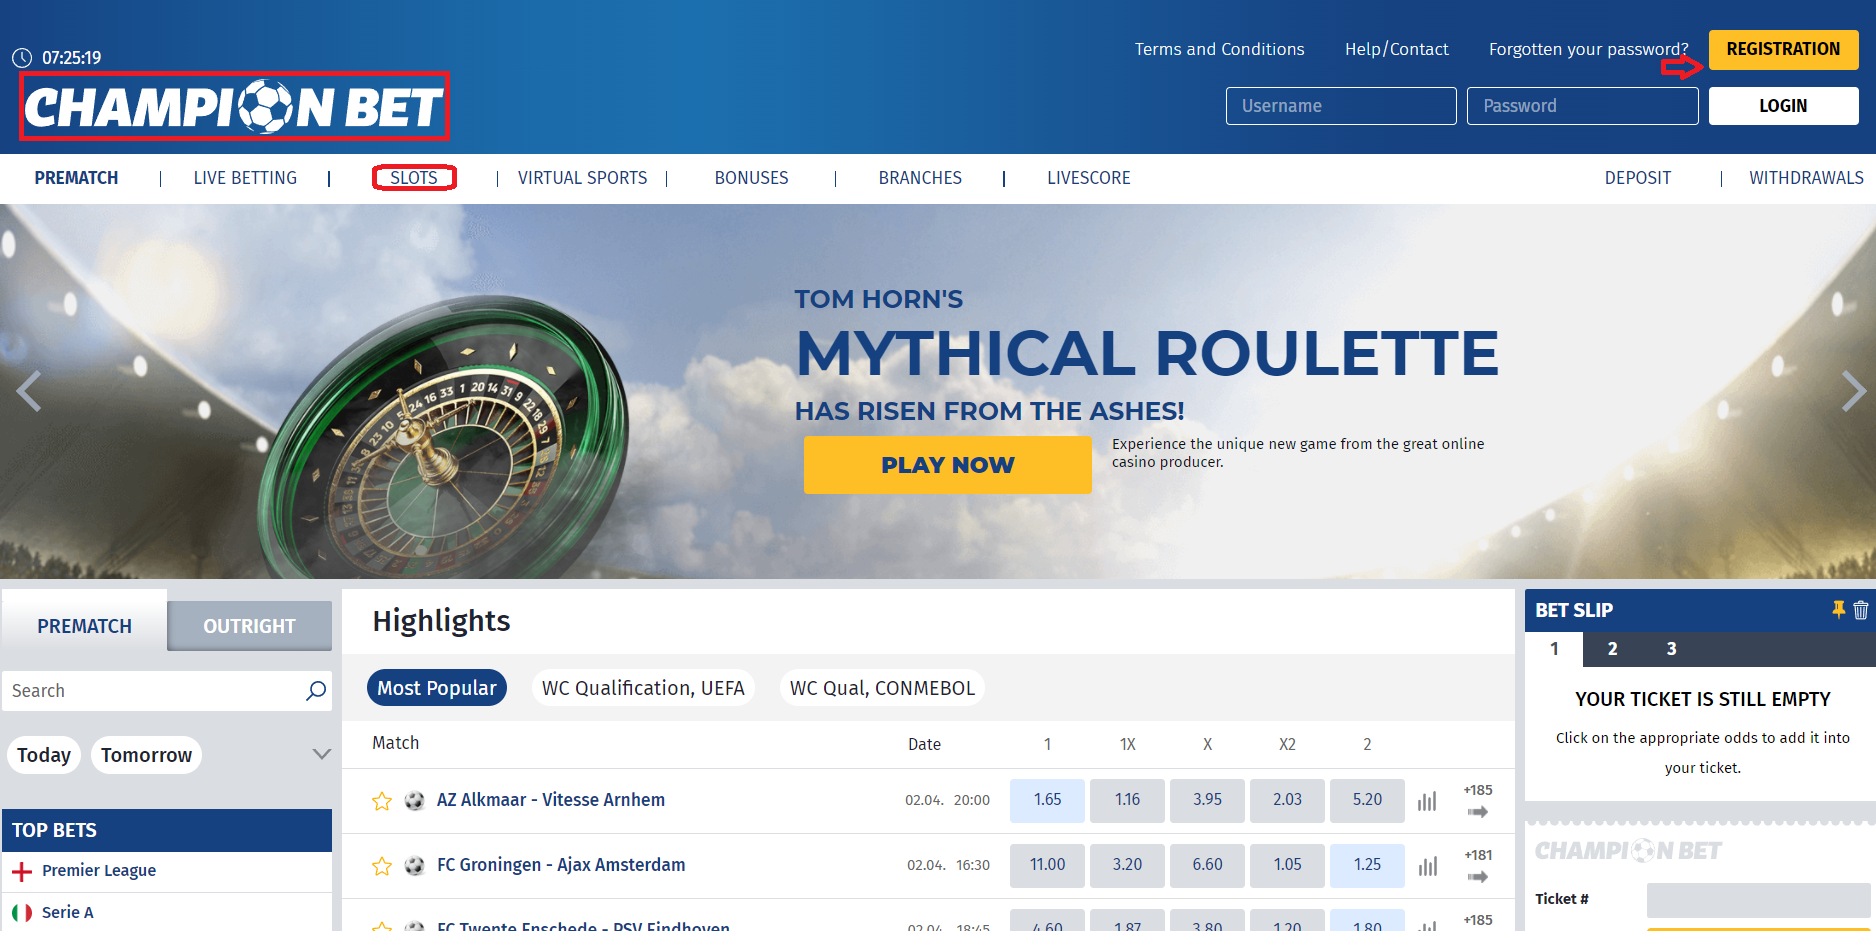Viewport: 1876px width, 931px height.
Task: Pick odds 11.00 for FC Groningen win
Action: pos(1047,865)
